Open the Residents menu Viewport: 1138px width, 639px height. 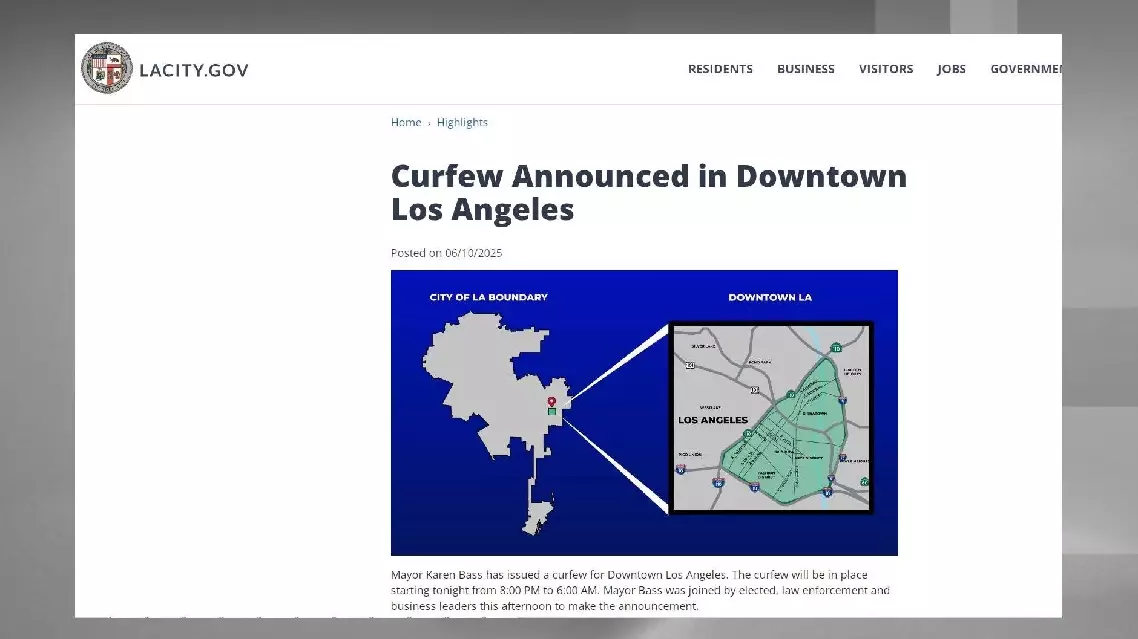pos(720,69)
